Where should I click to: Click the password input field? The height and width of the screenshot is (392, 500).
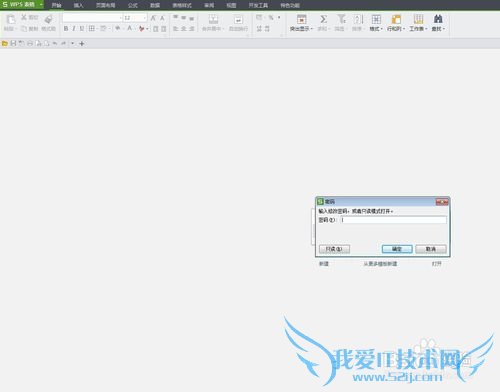pos(394,220)
